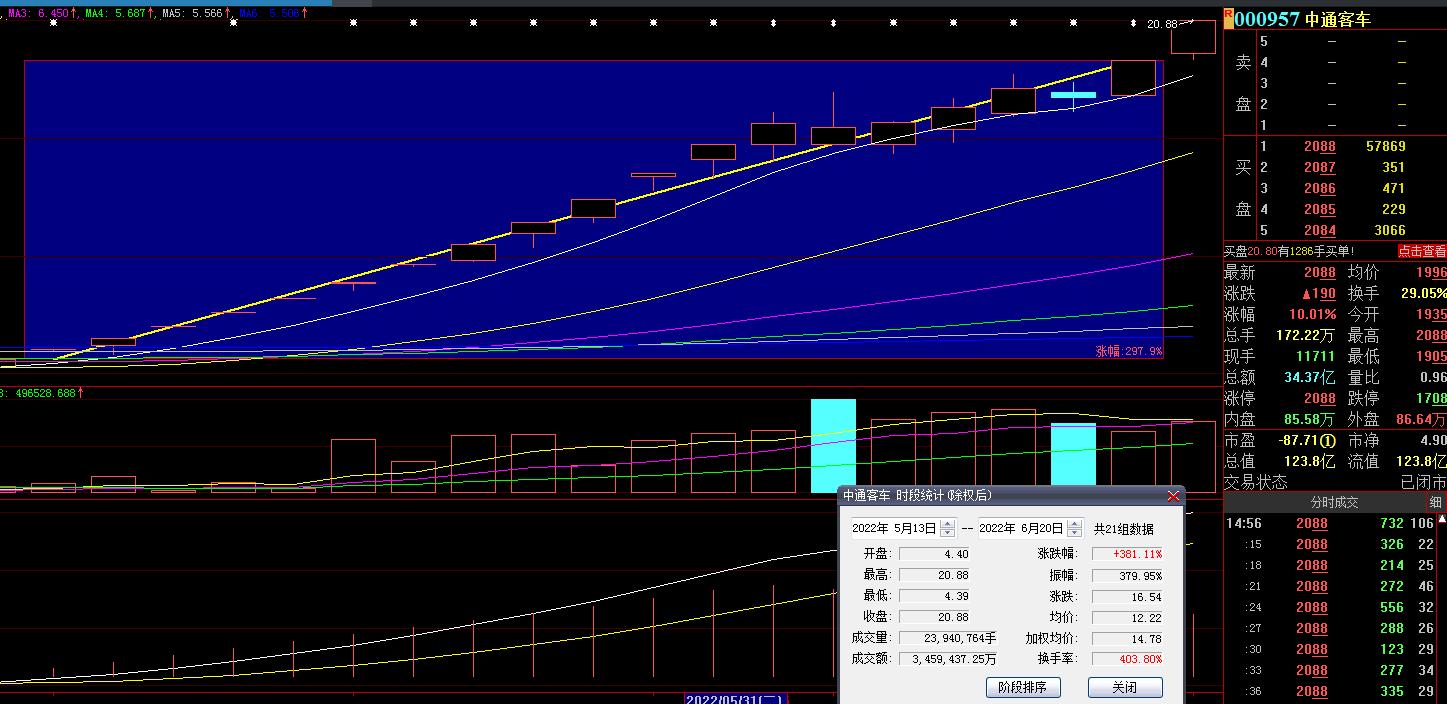
Task: Decrease end date with the down spinner arrow
Action: pos(1074,533)
